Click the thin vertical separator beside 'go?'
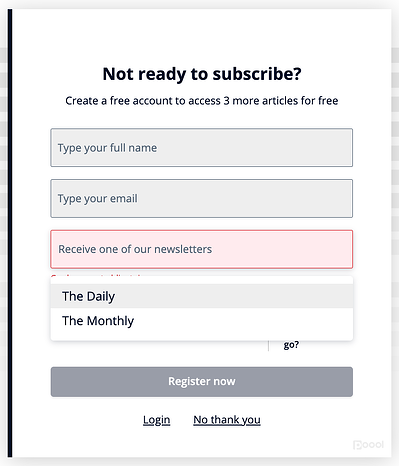Image resolution: width=399 pixels, height=466 pixels. [268, 346]
